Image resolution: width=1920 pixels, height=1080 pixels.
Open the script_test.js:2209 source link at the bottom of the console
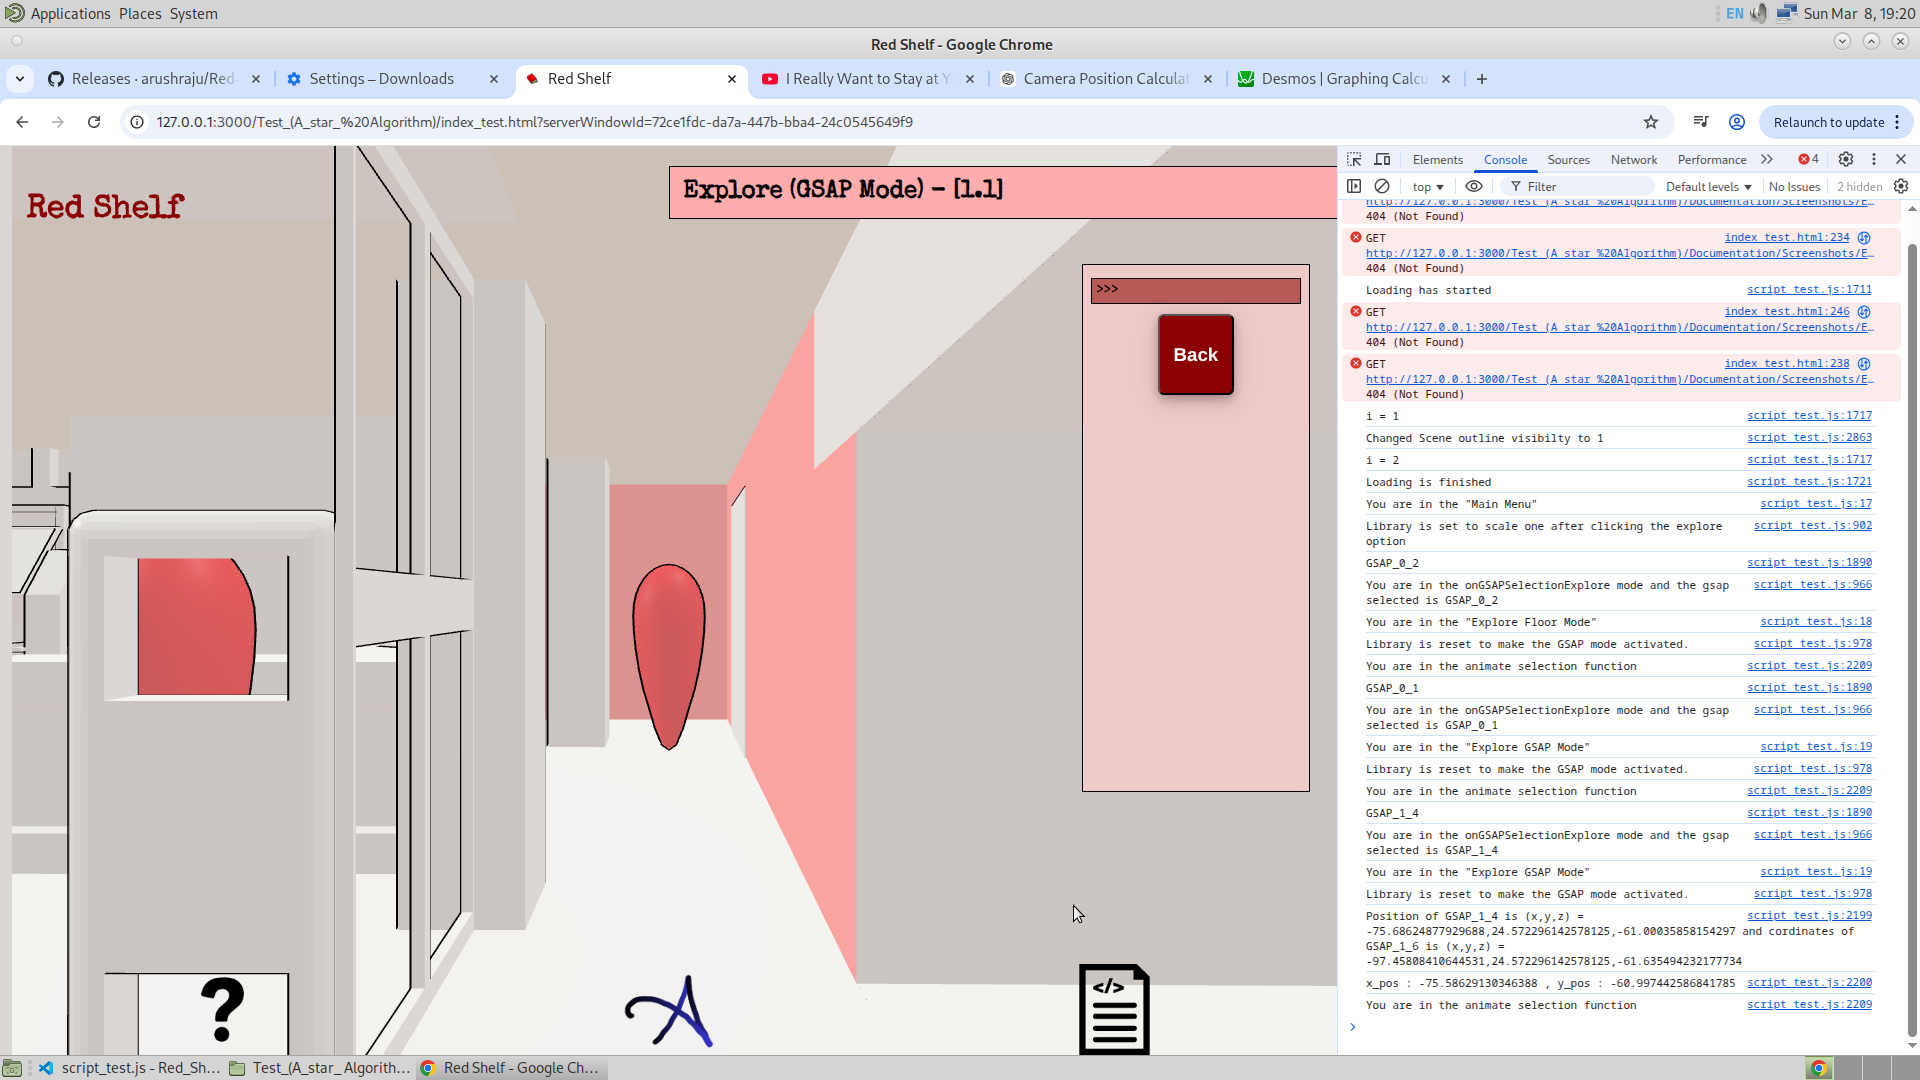coord(1809,1005)
